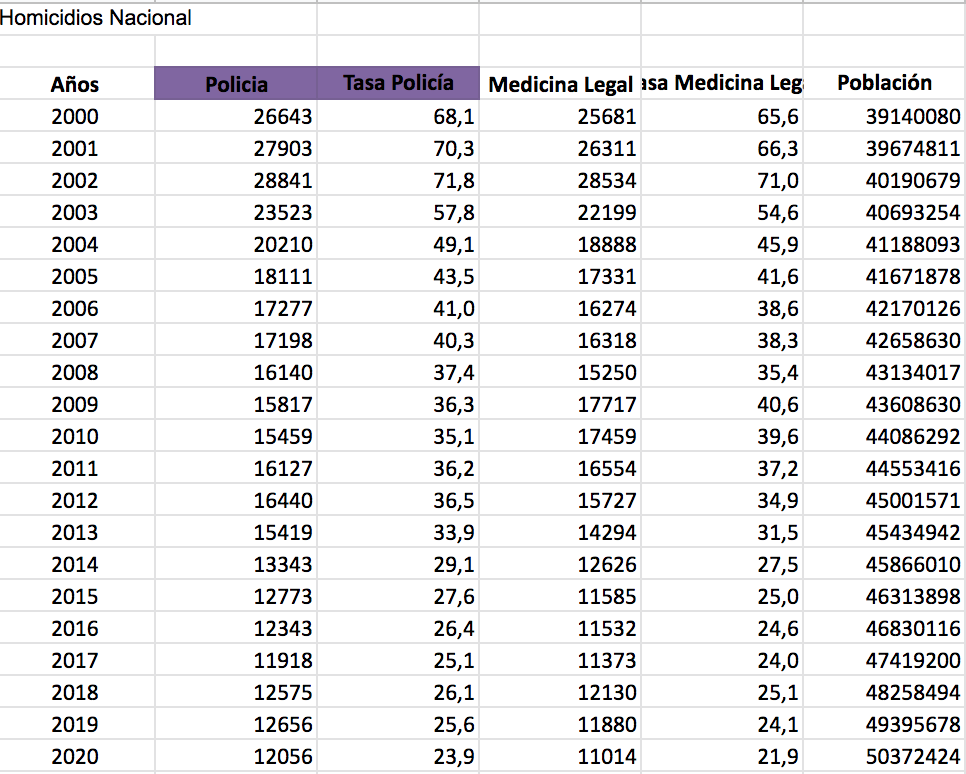The width and height of the screenshot is (966, 774).
Task: Click the 'Años' column header
Action: pos(75,84)
